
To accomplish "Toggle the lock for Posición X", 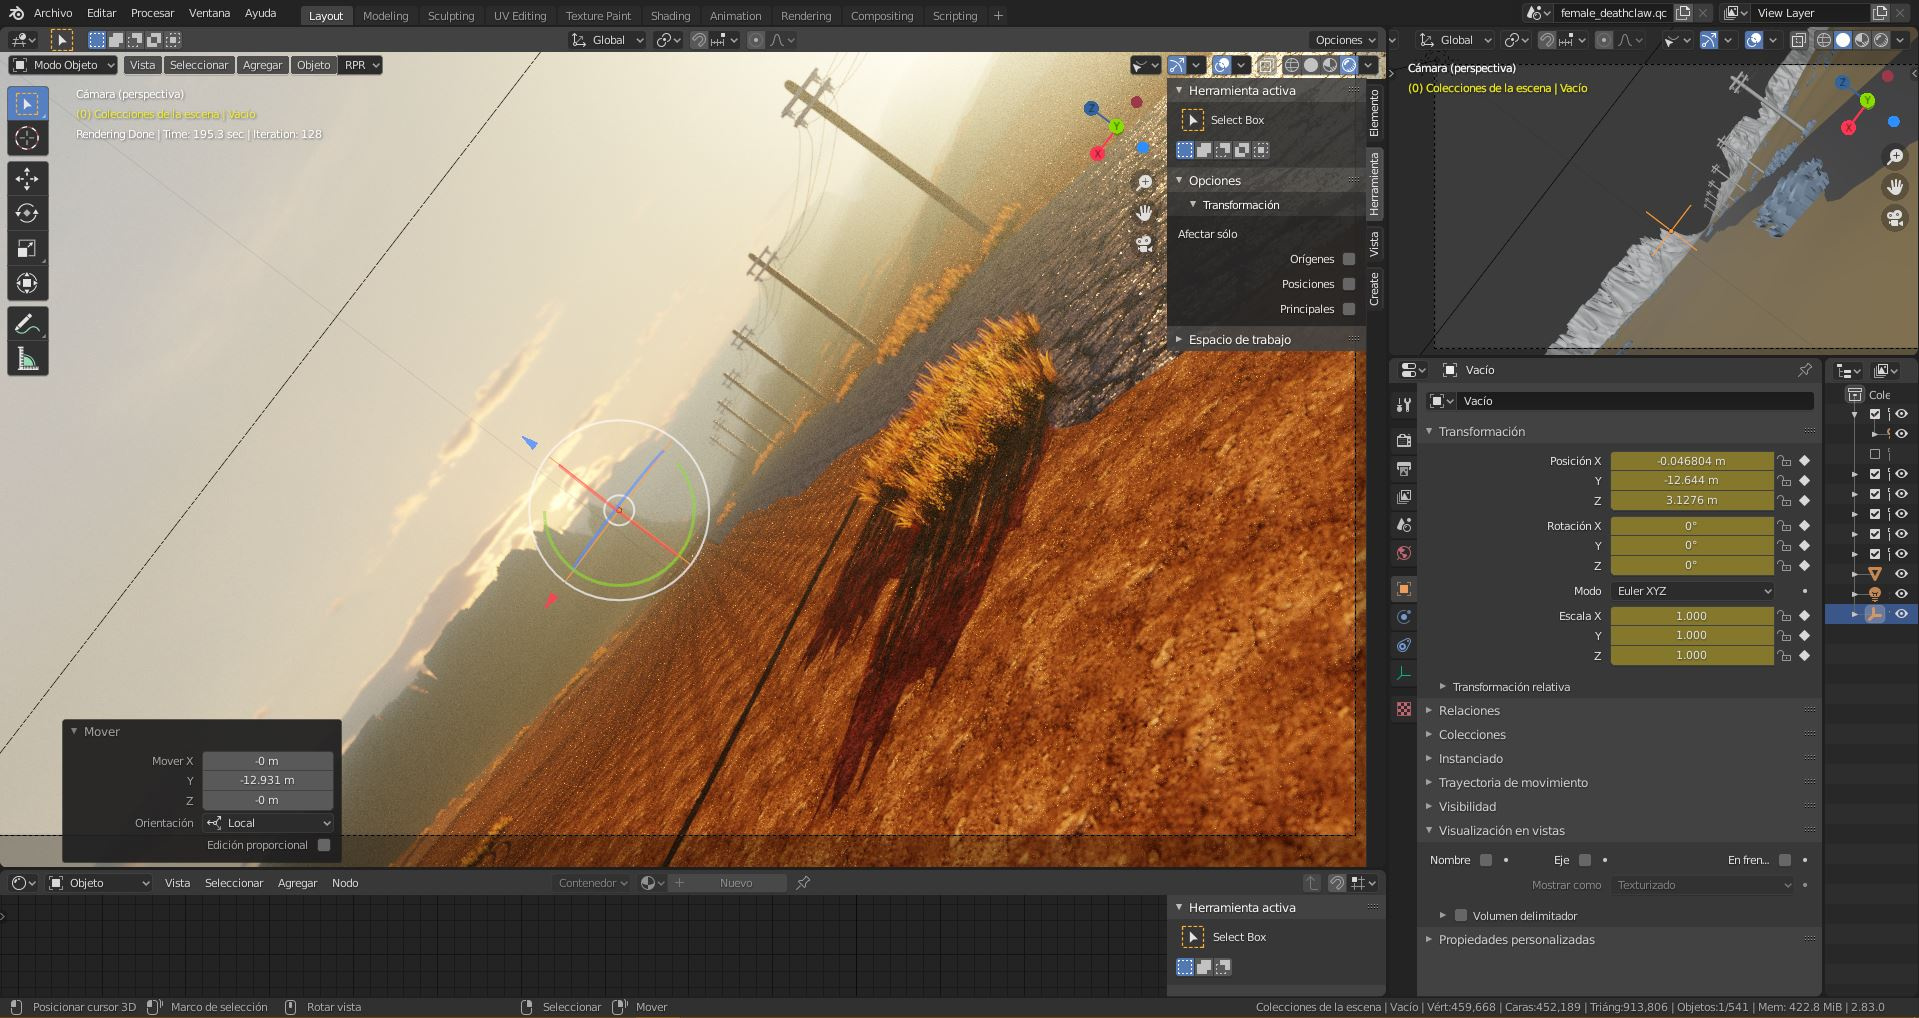I will [x=1784, y=461].
